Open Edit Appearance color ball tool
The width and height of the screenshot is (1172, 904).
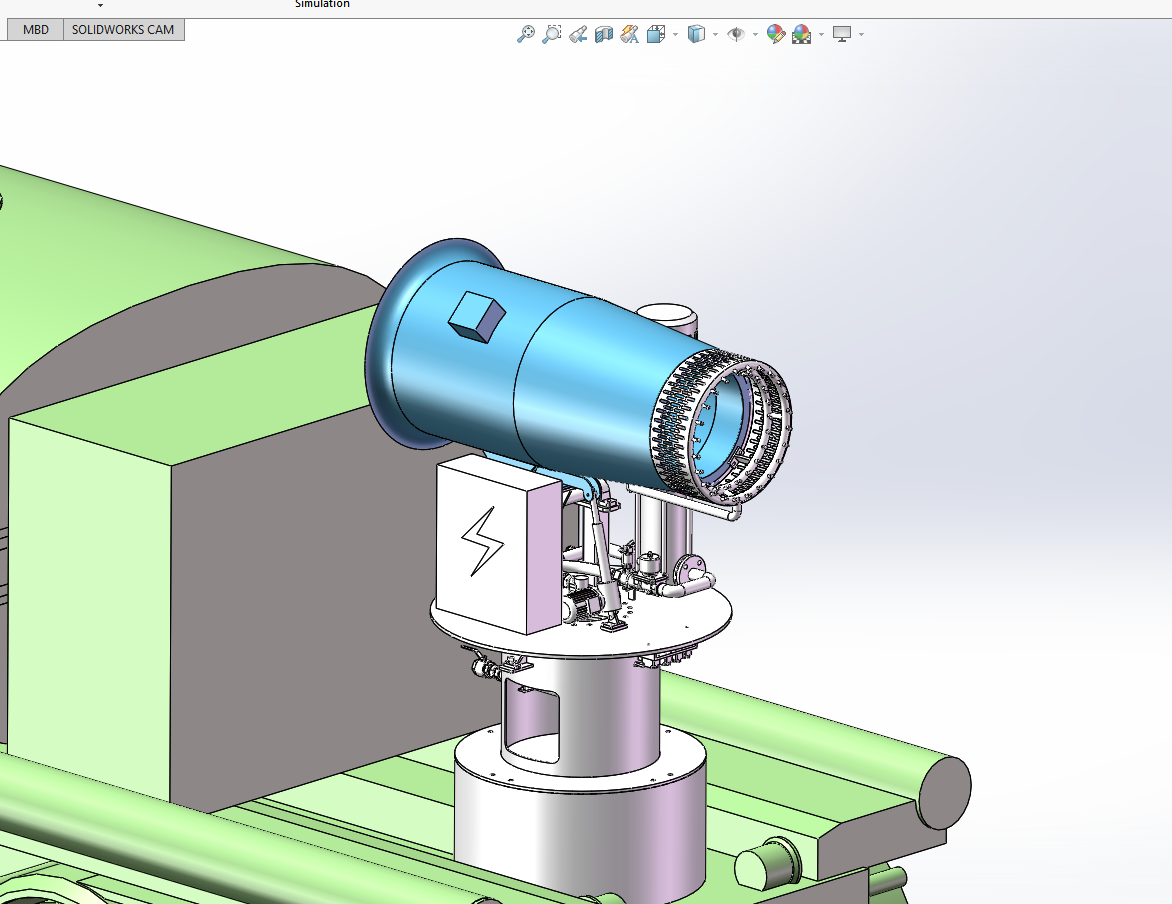pos(776,34)
